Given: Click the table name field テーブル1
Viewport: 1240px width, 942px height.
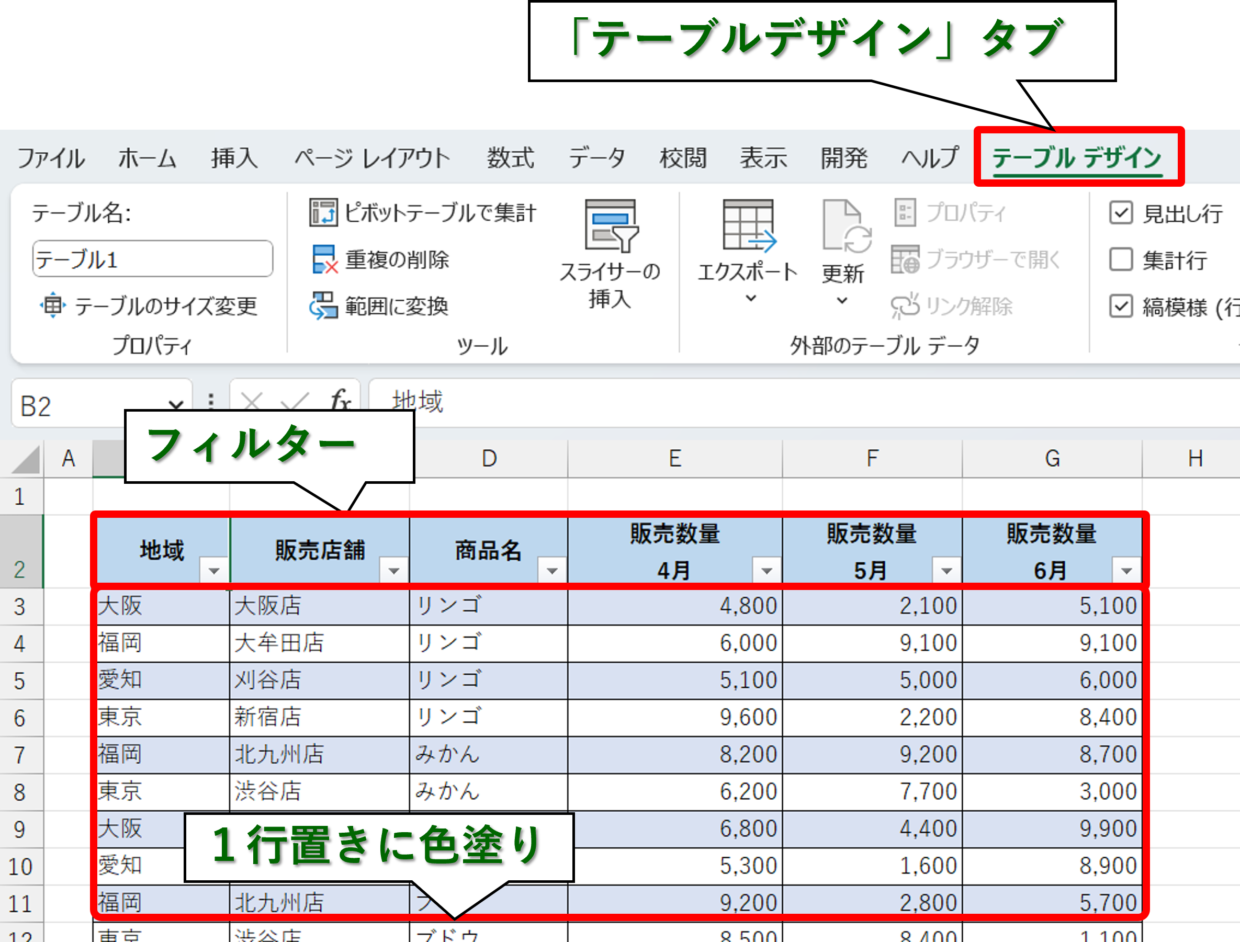Looking at the screenshot, I should 152,259.
